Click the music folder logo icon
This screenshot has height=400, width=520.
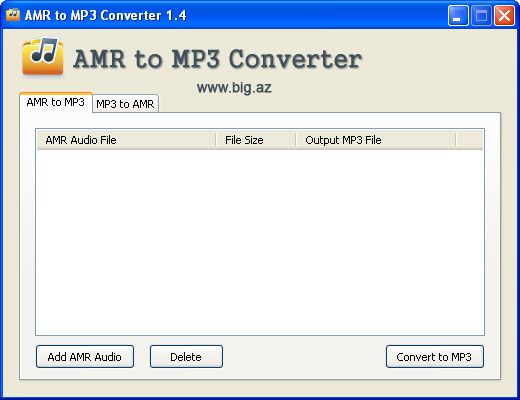tap(43, 56)
